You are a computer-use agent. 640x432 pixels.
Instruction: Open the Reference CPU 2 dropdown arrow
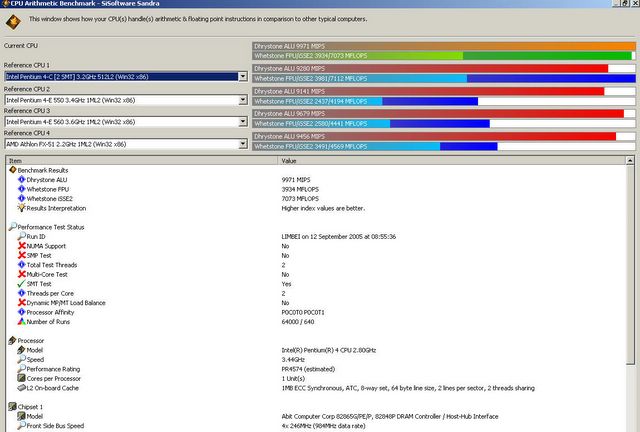(243, 100)
